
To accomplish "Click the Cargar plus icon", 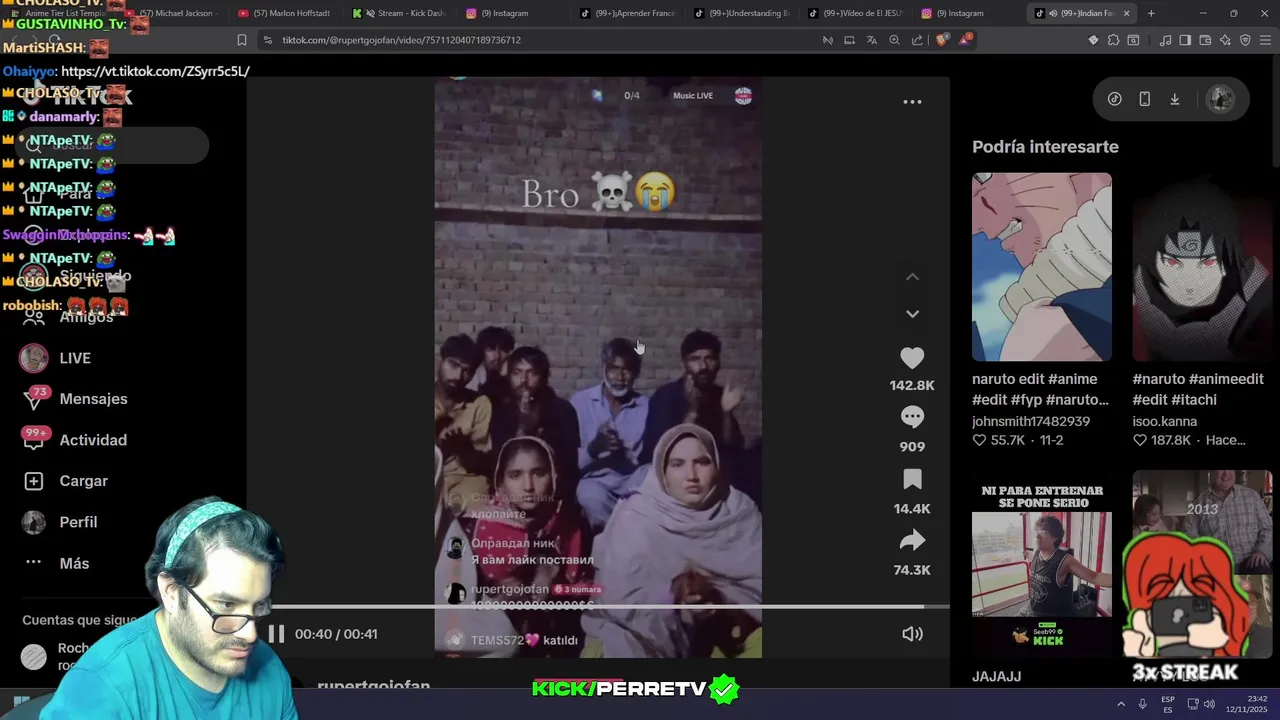I will (34, 481).
